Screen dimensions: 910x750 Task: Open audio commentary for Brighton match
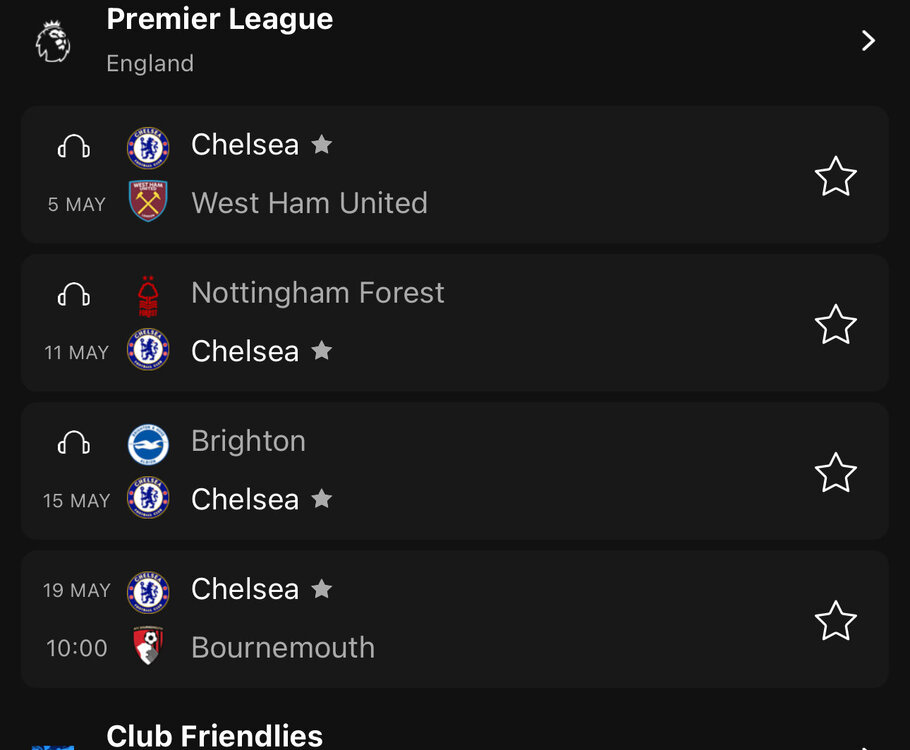(74, 442)
